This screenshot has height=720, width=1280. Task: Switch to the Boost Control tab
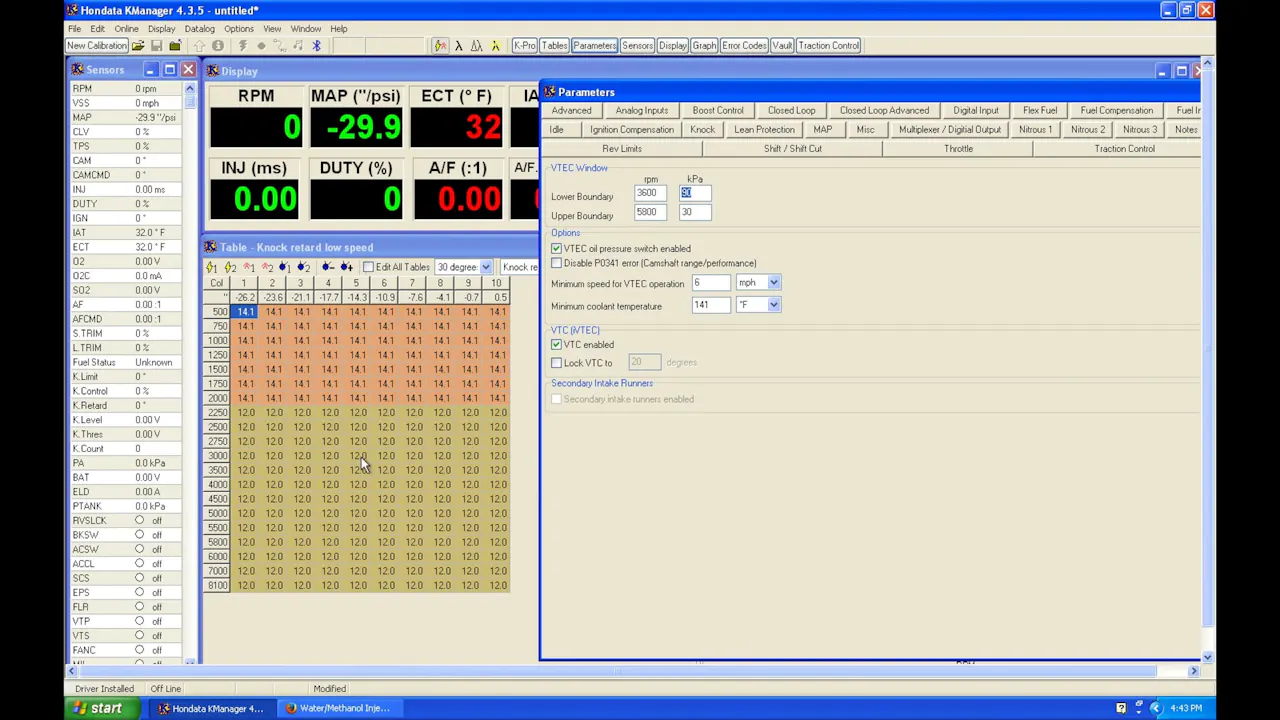tap(718, 110)
